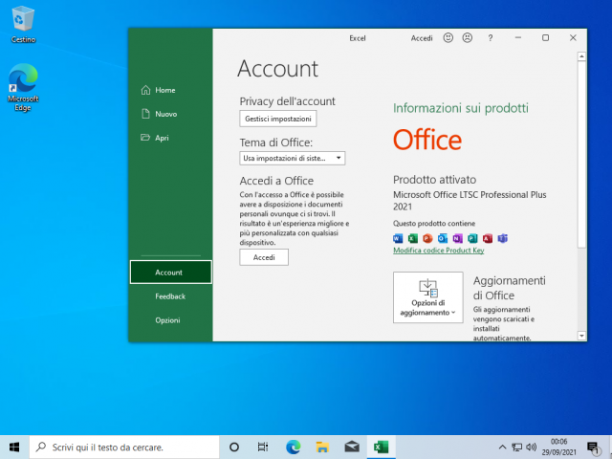Click the Accedi button under Accedi a Office
Screen dimensions: 612x459
[264, 257]
